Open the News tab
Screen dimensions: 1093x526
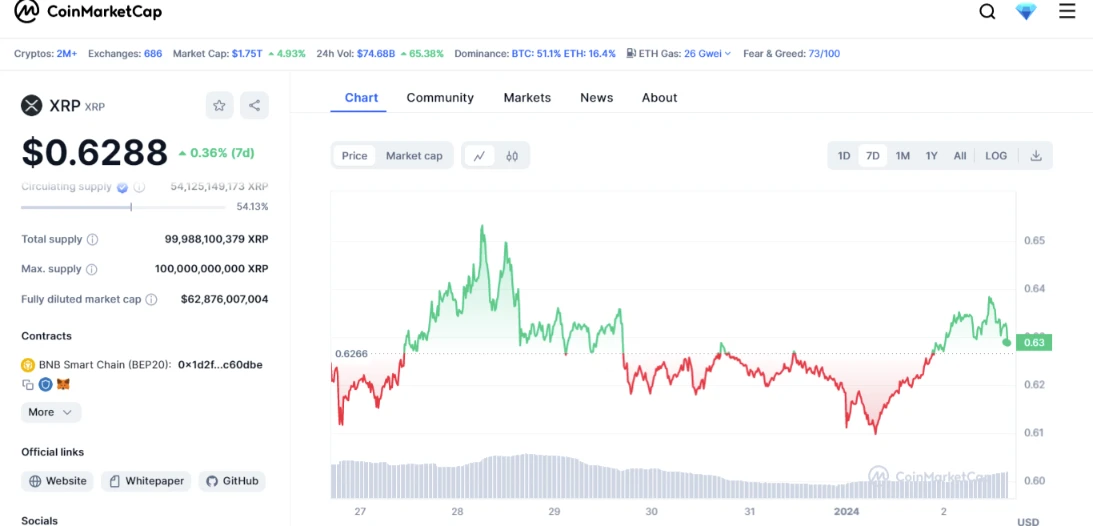click(597, 98)
